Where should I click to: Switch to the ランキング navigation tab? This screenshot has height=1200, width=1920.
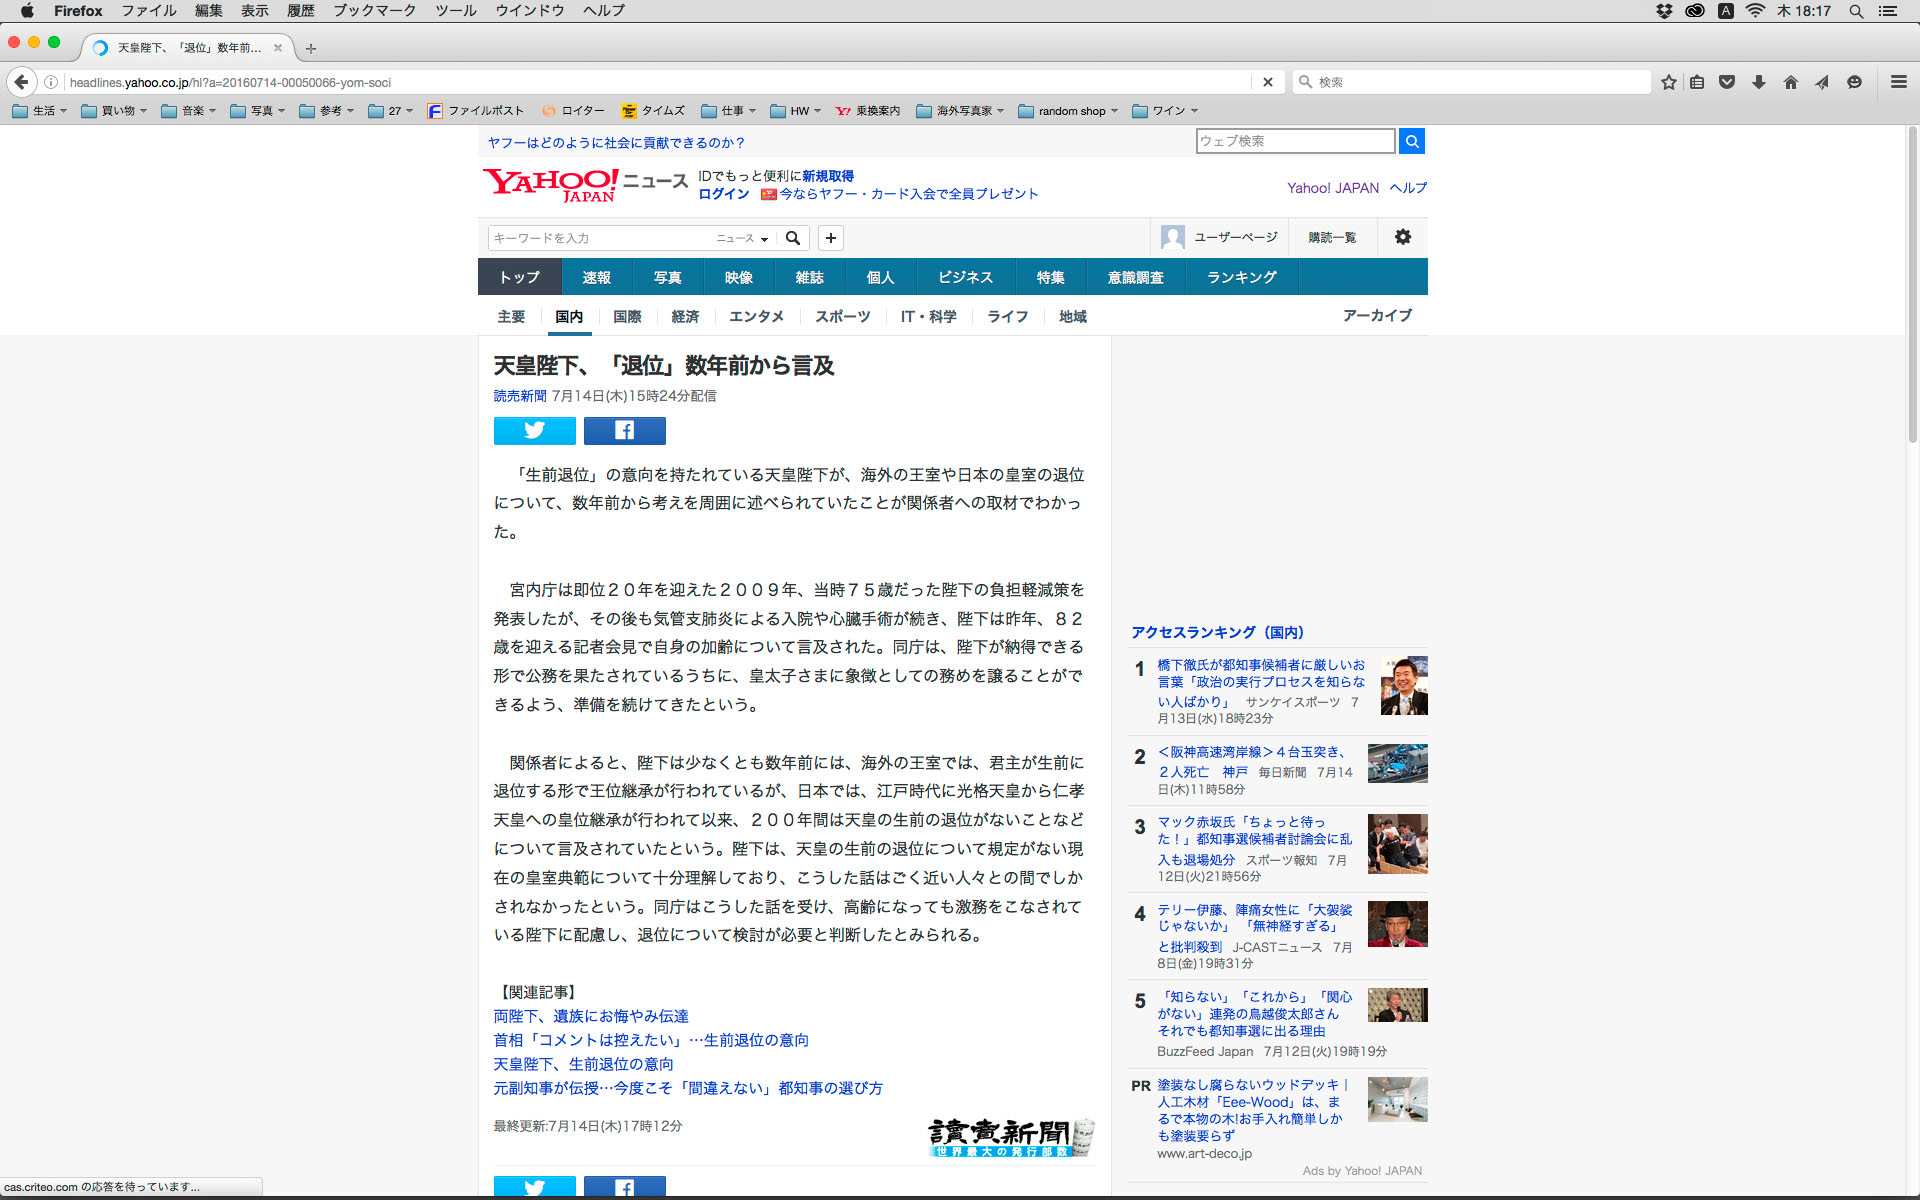pos(1241,277)
